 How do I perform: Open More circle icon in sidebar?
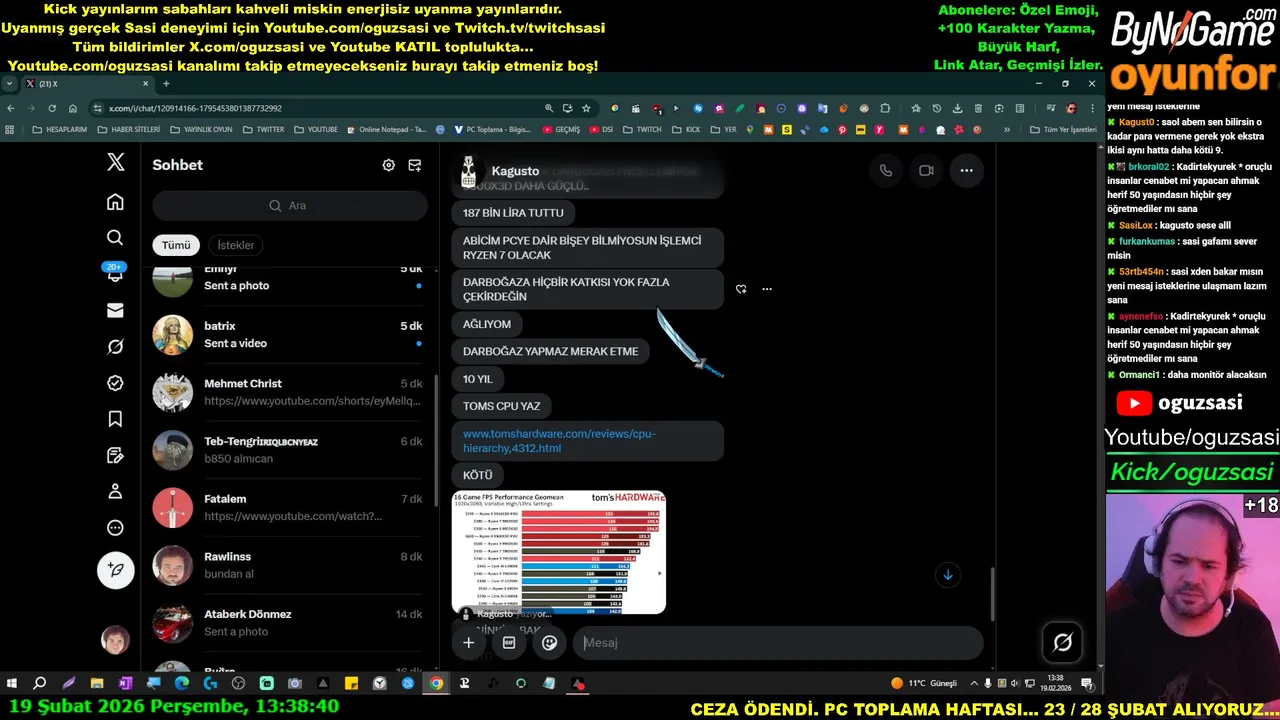115,528
